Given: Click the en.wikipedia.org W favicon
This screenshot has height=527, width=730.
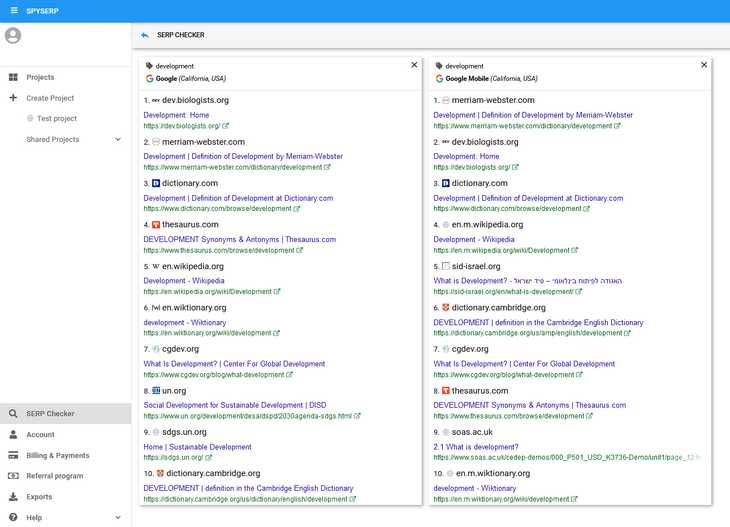Looking at the screenshot, I should [156, 266].
